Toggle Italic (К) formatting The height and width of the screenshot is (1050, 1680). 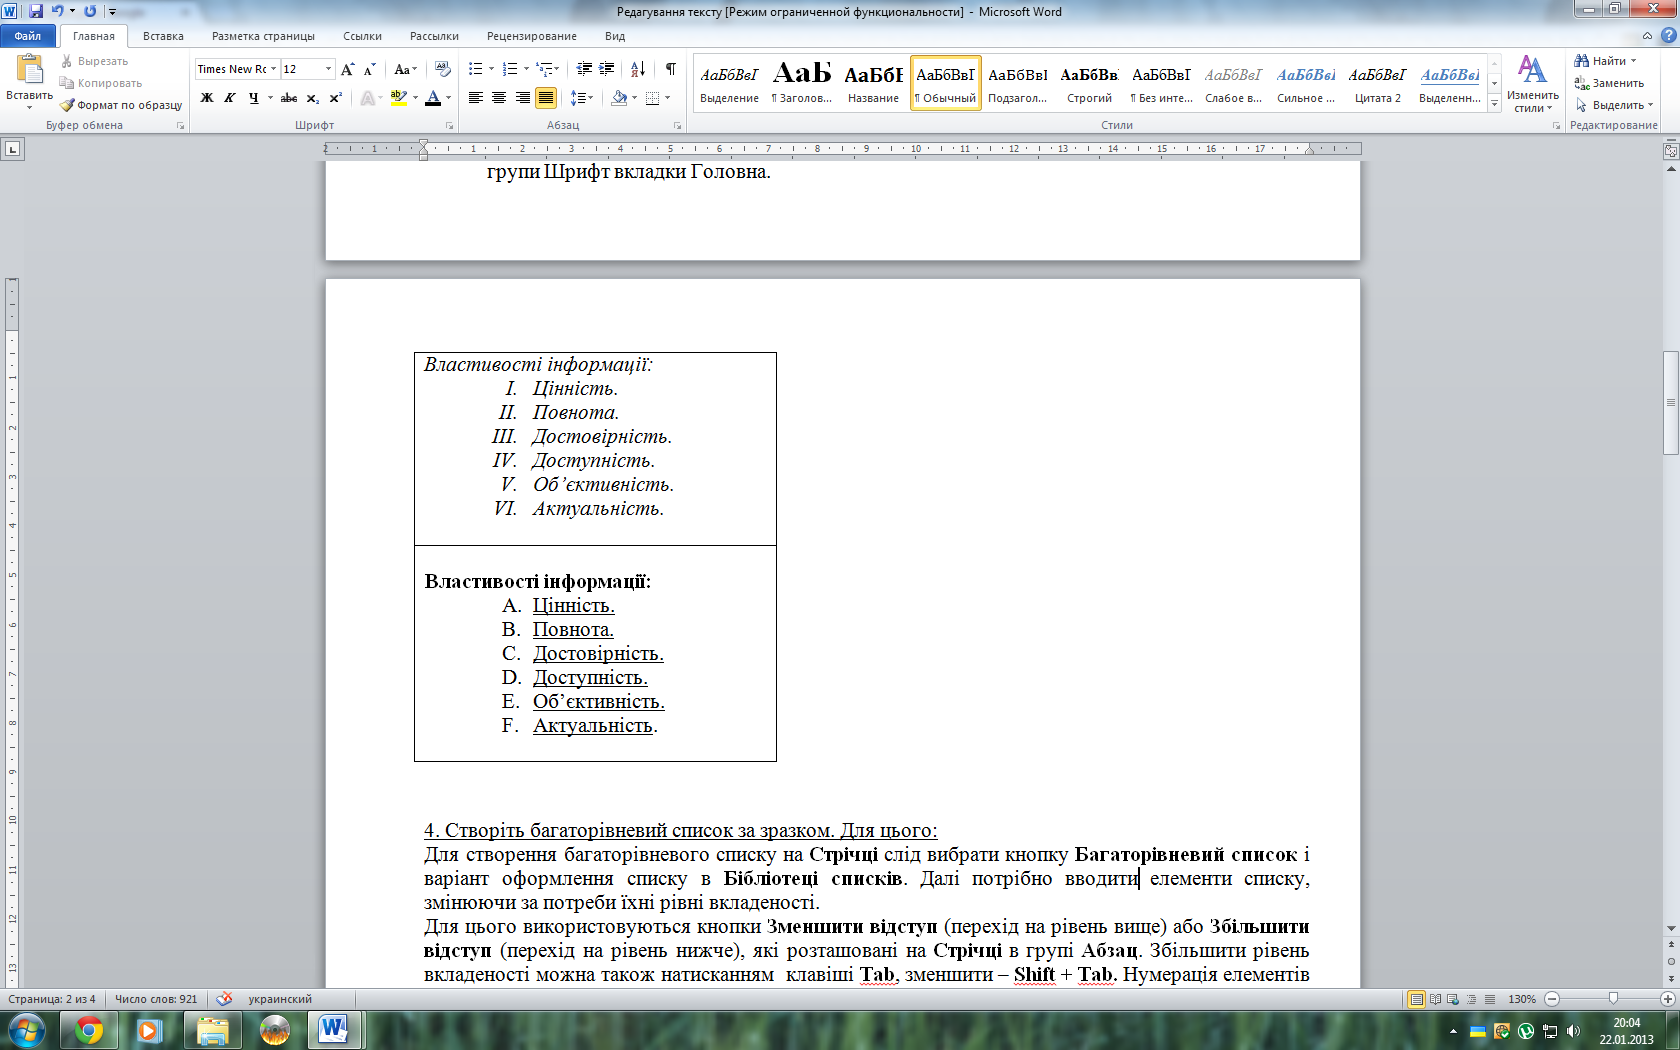[x=230, y=98]
